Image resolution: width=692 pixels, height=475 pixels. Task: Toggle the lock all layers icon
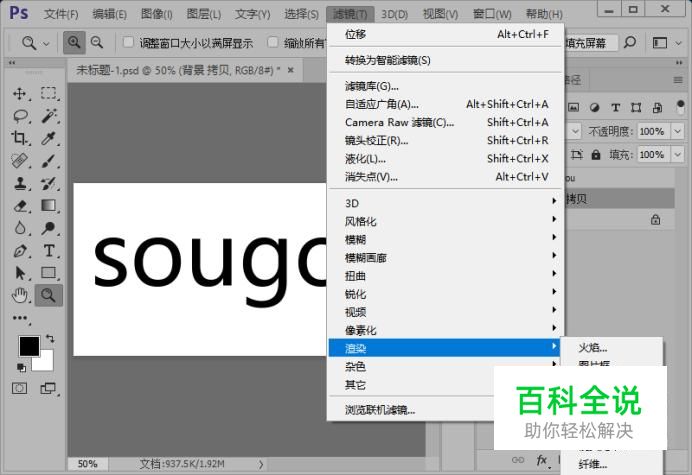click(596, 155)
